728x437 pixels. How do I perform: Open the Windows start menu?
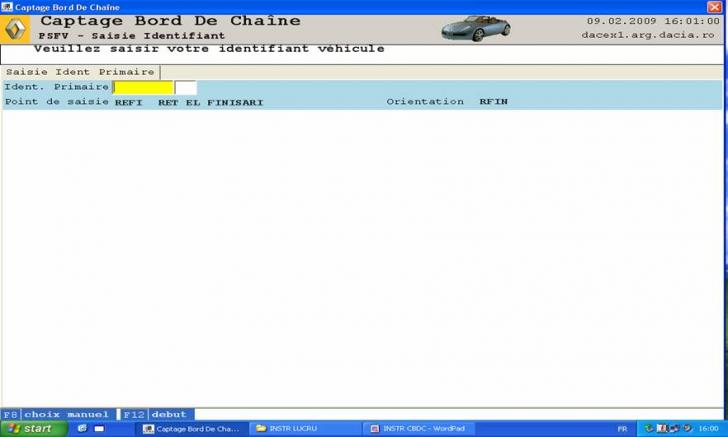33,429
